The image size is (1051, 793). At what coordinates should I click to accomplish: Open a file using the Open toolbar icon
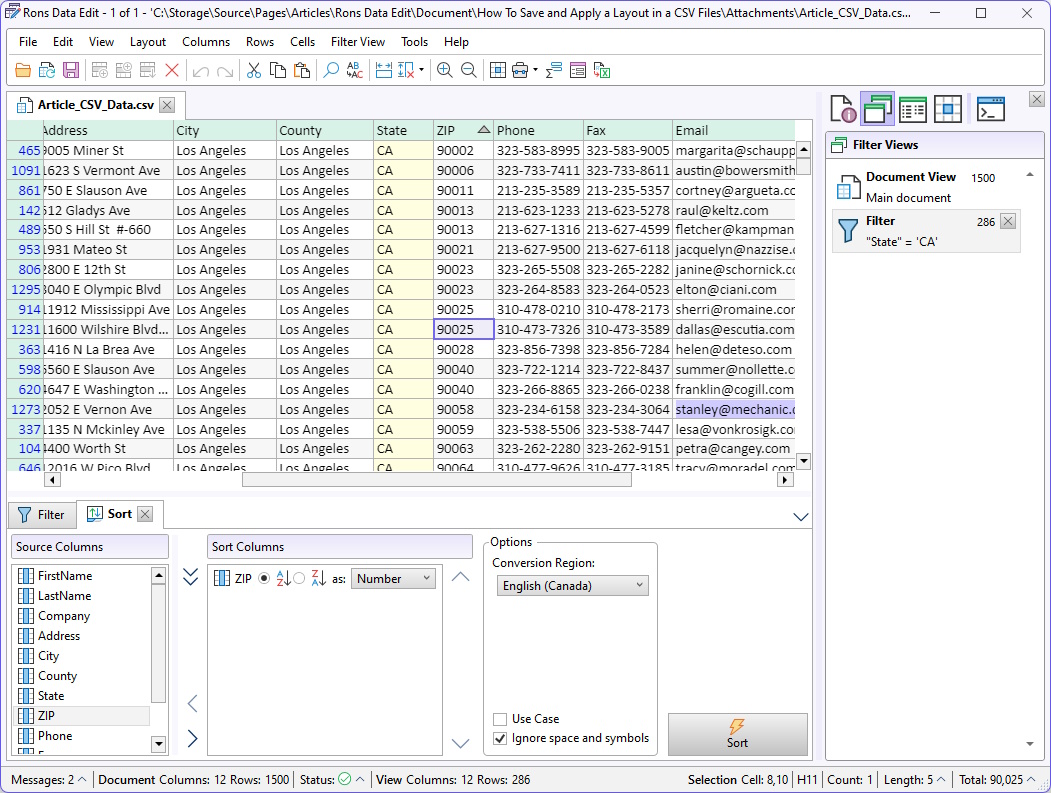point(23,70)
